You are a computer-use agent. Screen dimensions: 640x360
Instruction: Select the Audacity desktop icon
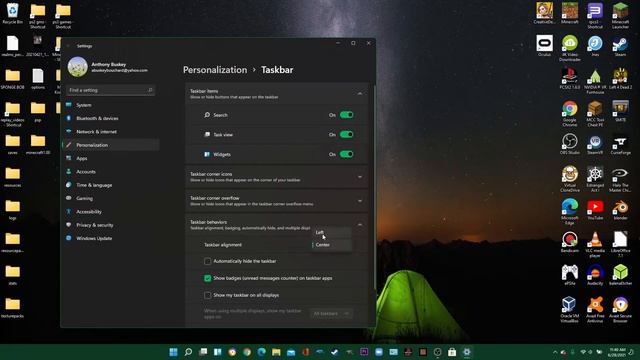[595, 275]
